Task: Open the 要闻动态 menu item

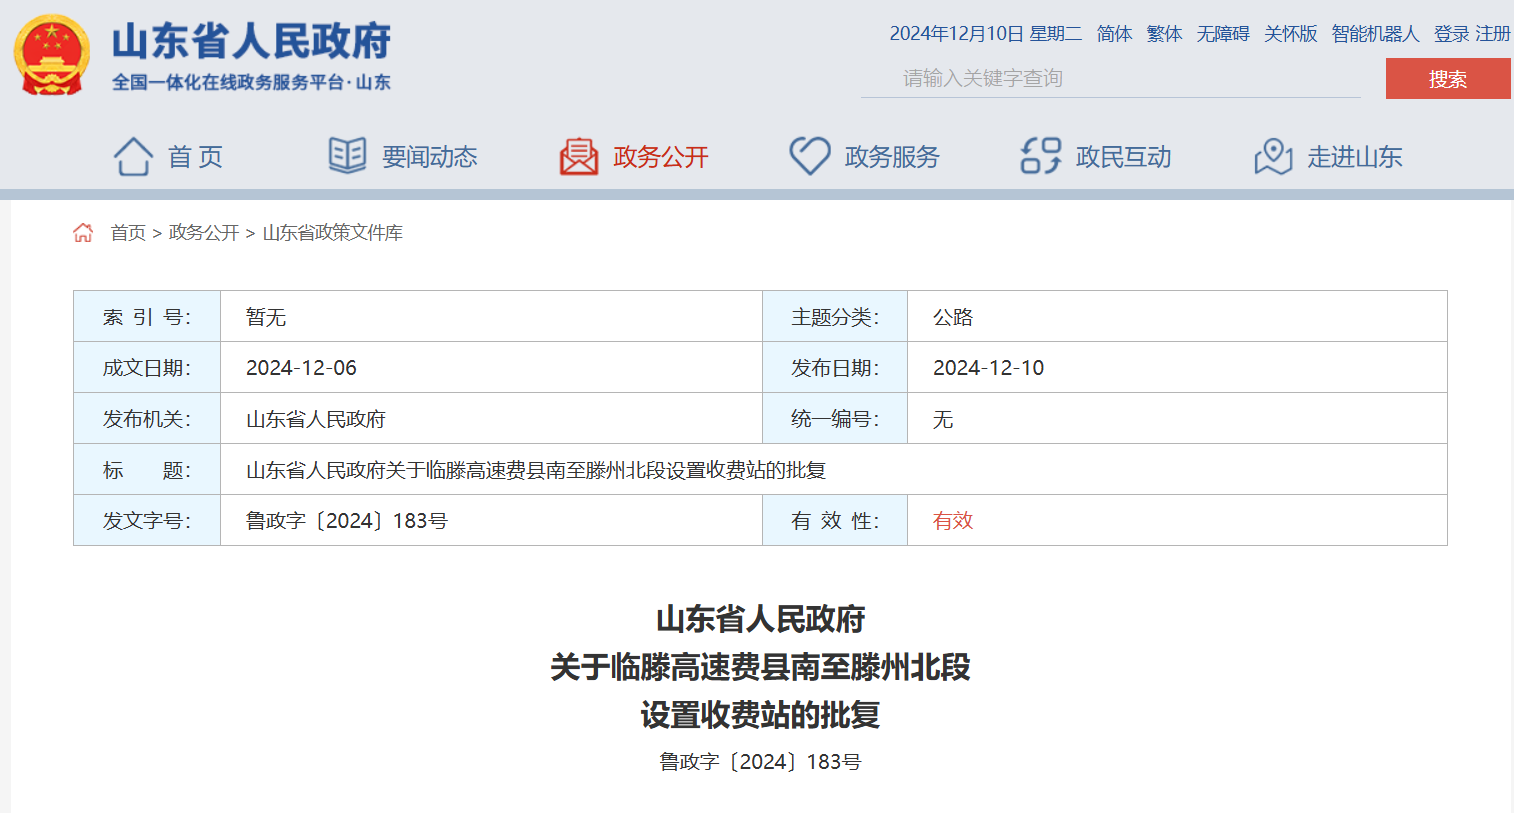Action: [429, 157]
